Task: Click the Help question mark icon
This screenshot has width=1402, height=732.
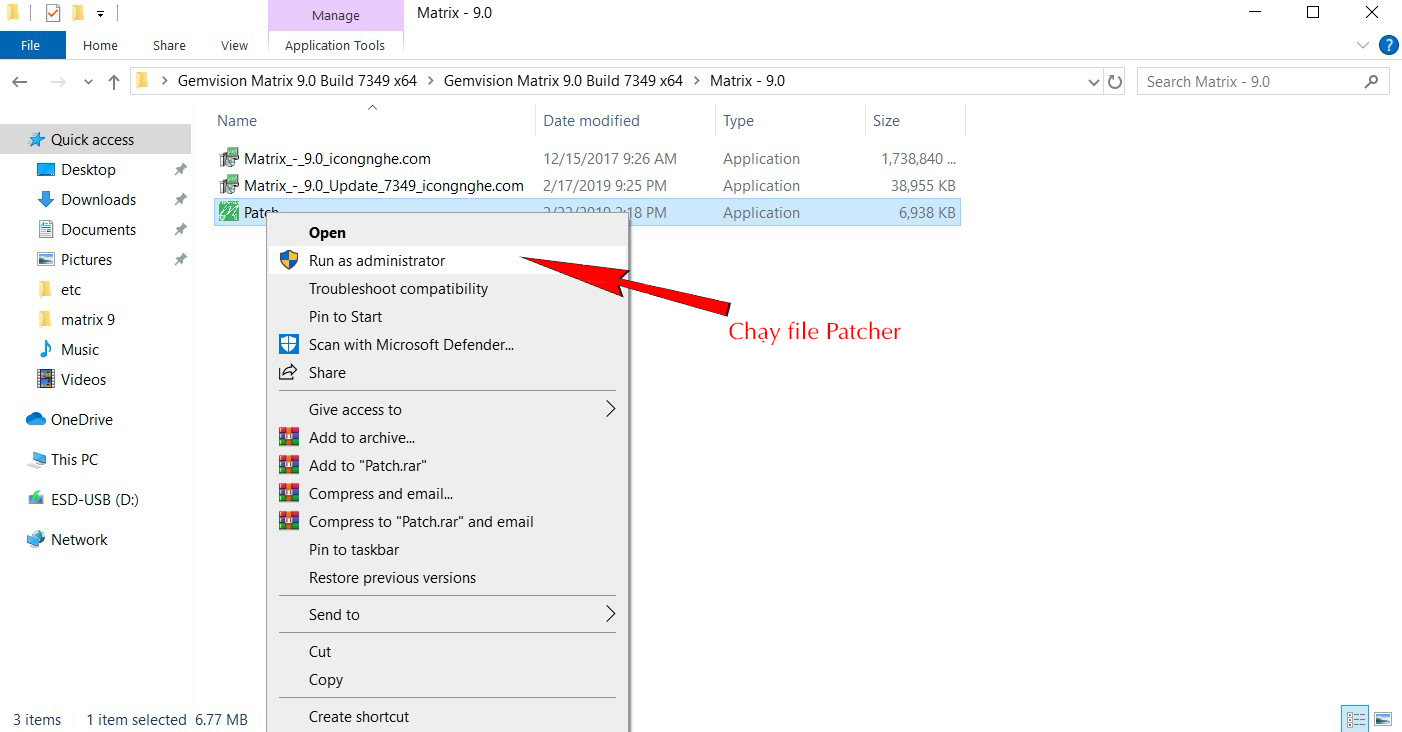Action: (1388, 45)
